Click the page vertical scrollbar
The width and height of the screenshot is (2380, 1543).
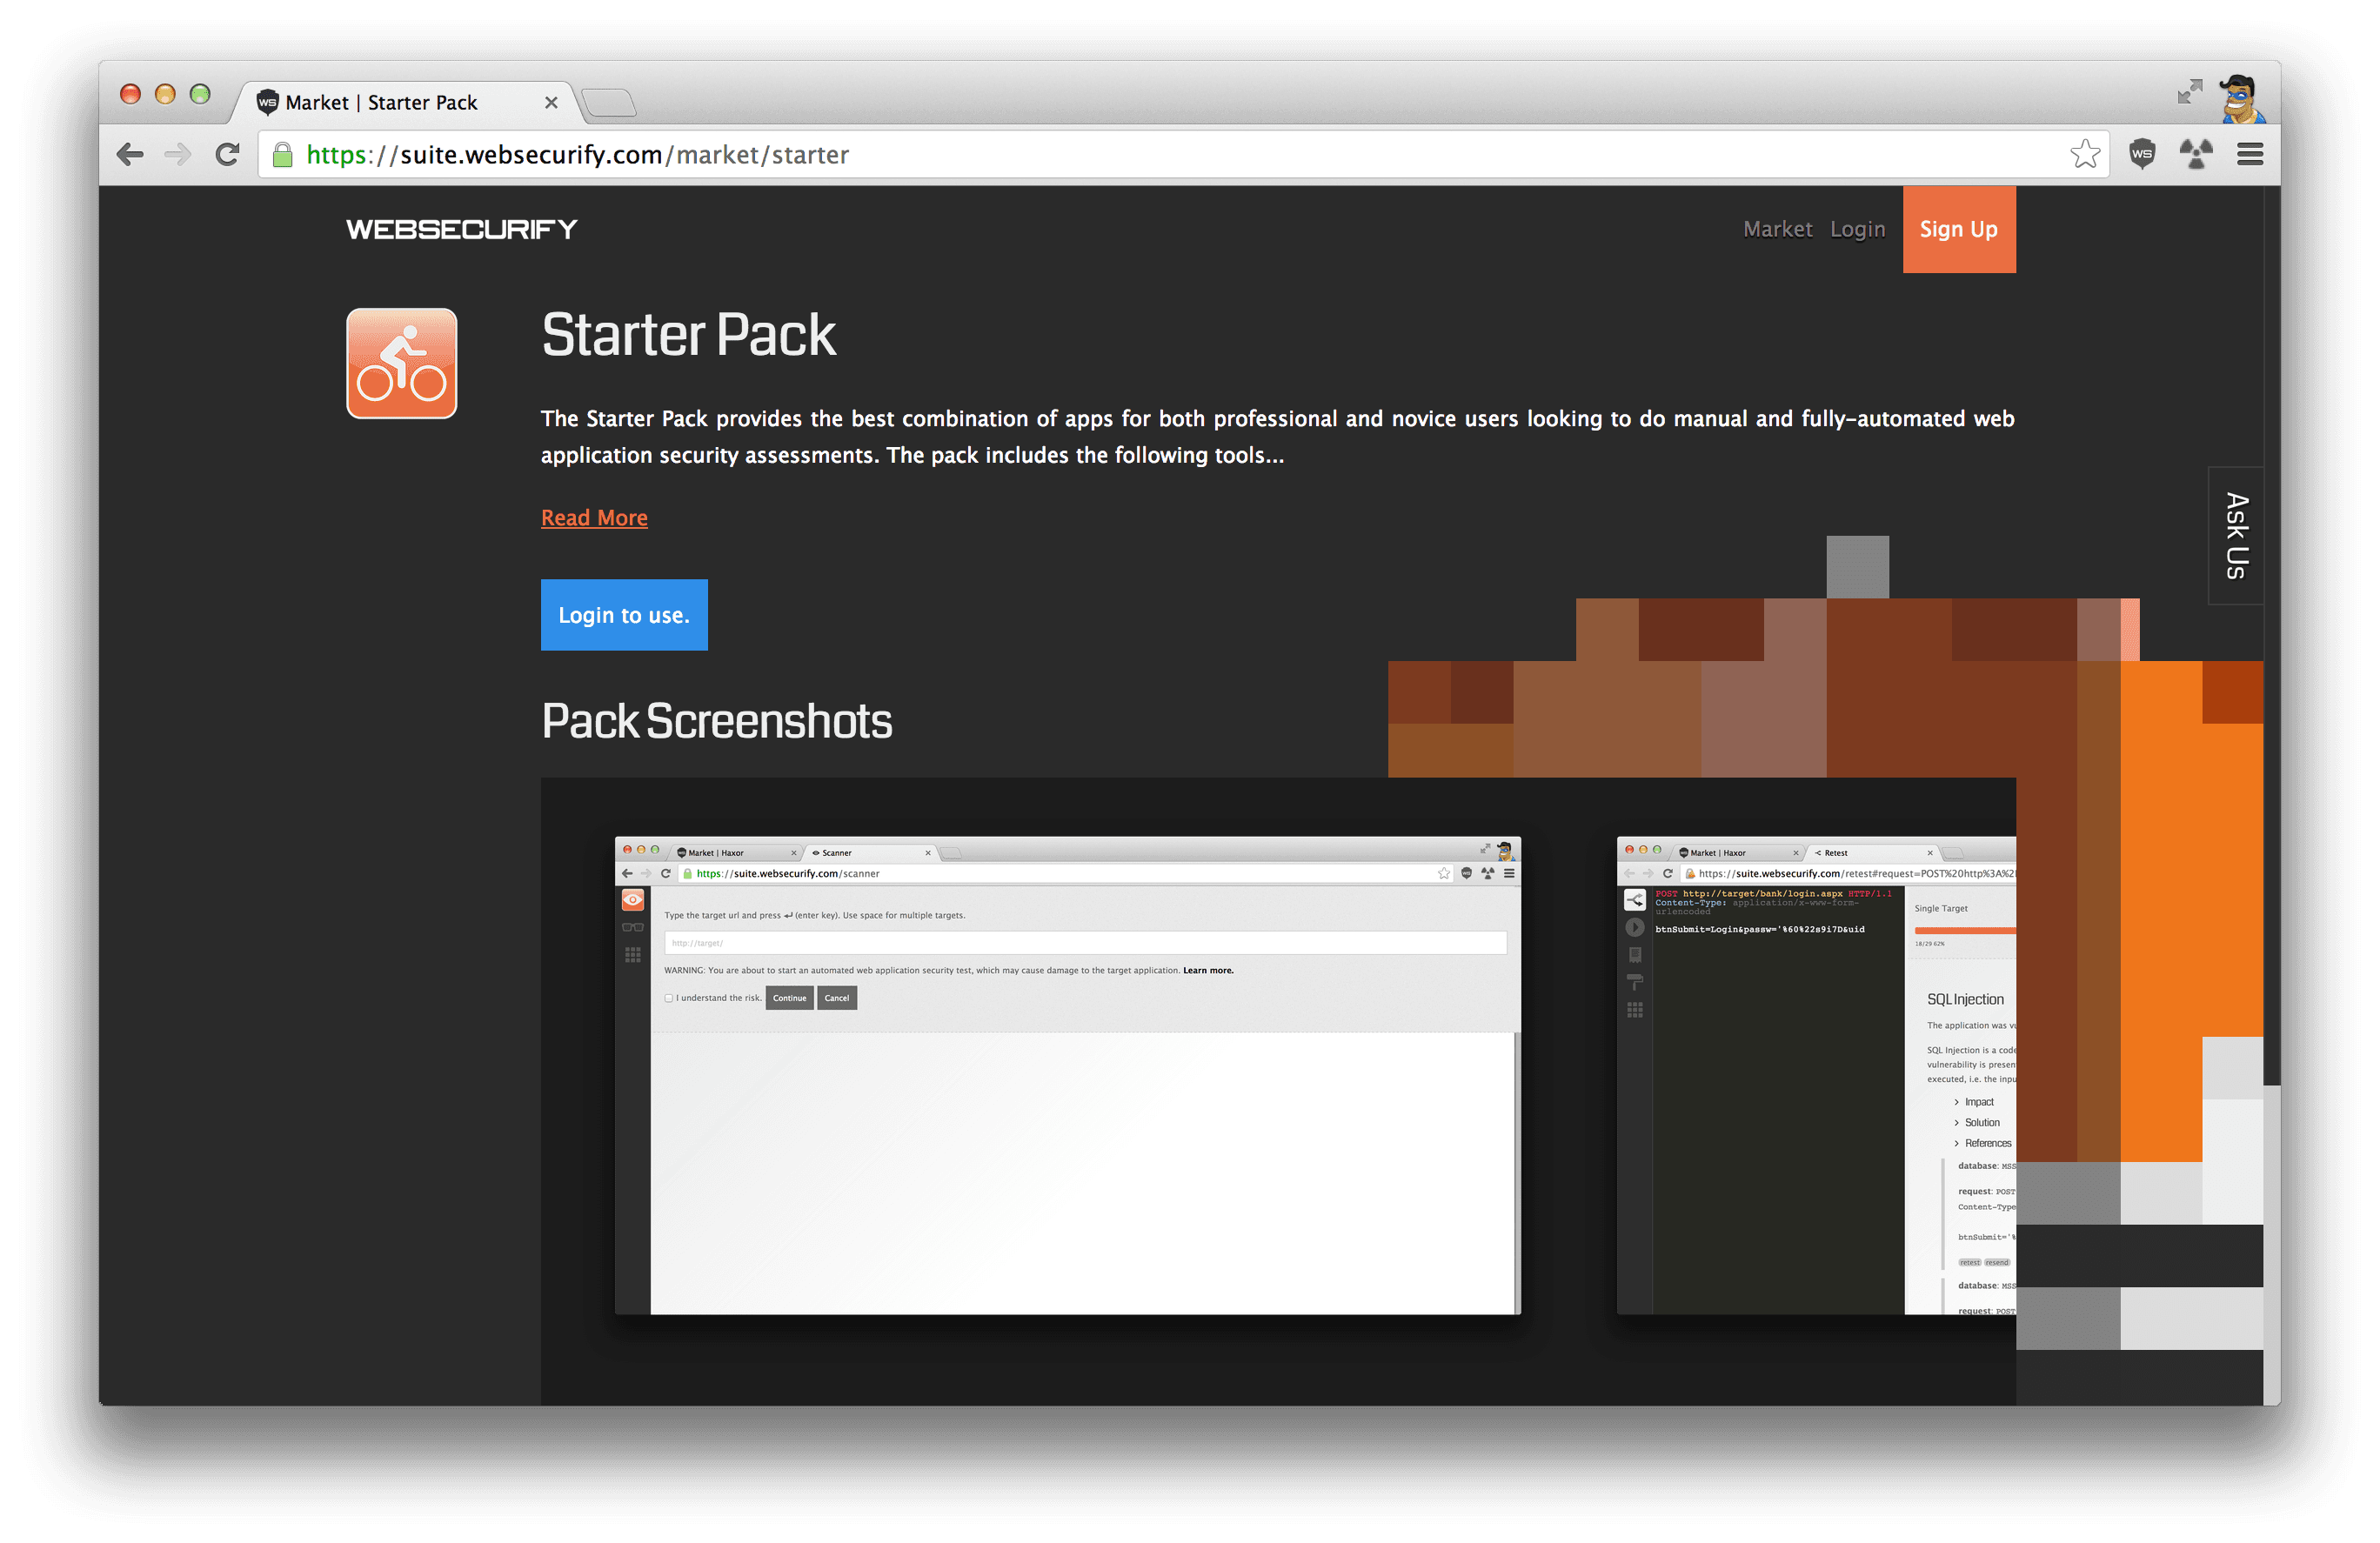[2272, 635]
